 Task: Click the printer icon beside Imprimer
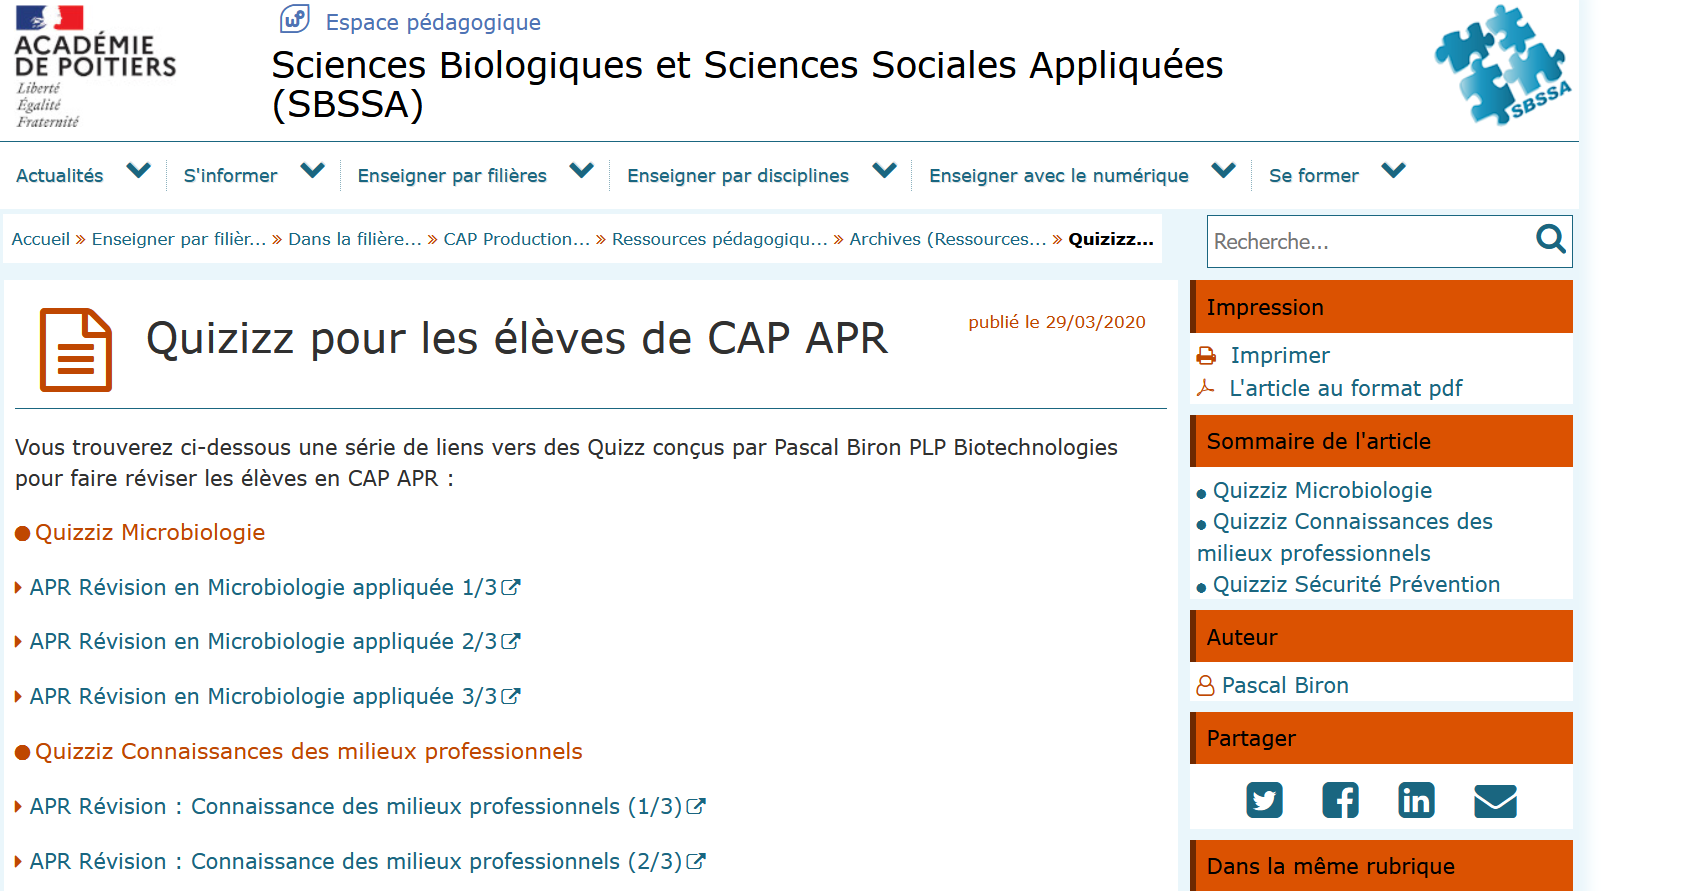tap(1206, 356)
